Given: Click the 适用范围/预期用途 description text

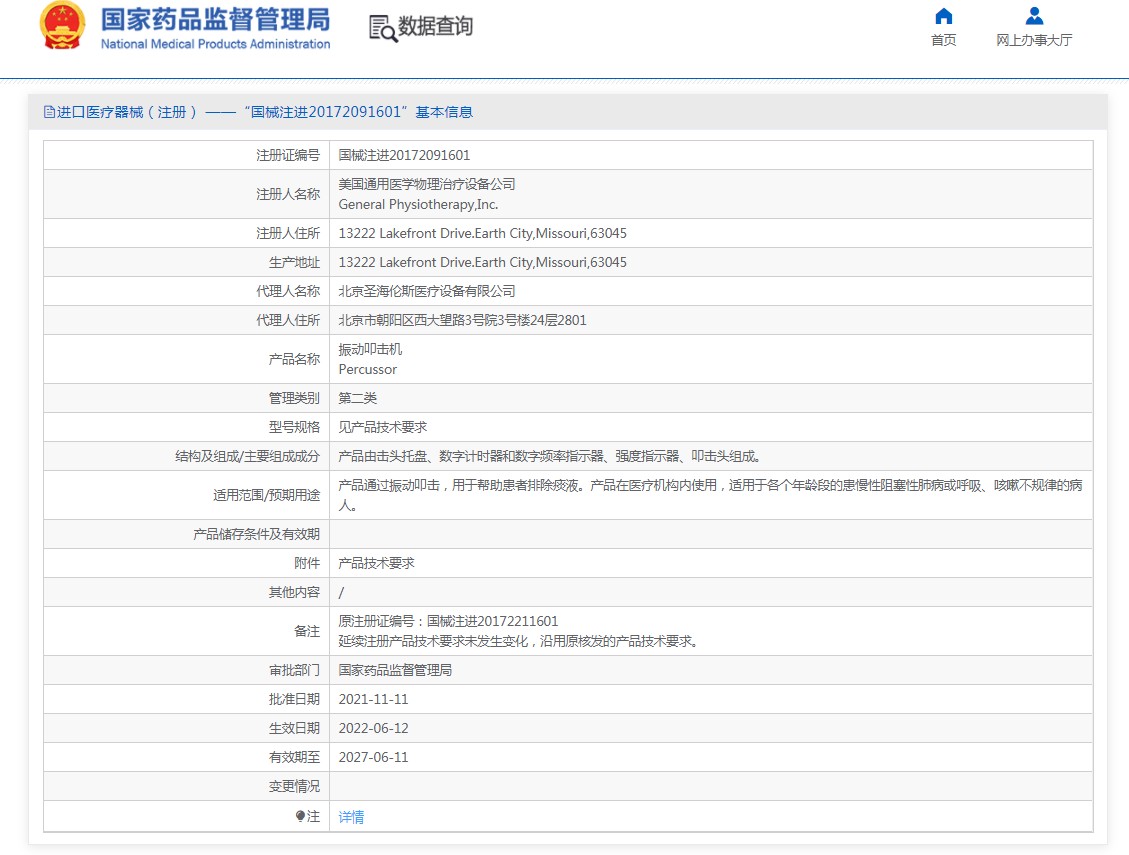Looking at the screenshot, I should (711, 495).
